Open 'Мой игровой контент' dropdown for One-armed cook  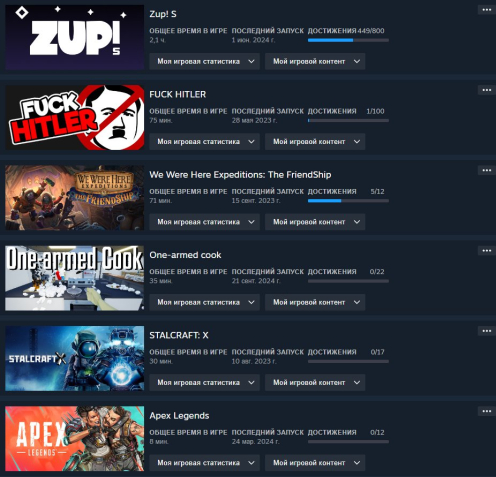tap(315, 302)
